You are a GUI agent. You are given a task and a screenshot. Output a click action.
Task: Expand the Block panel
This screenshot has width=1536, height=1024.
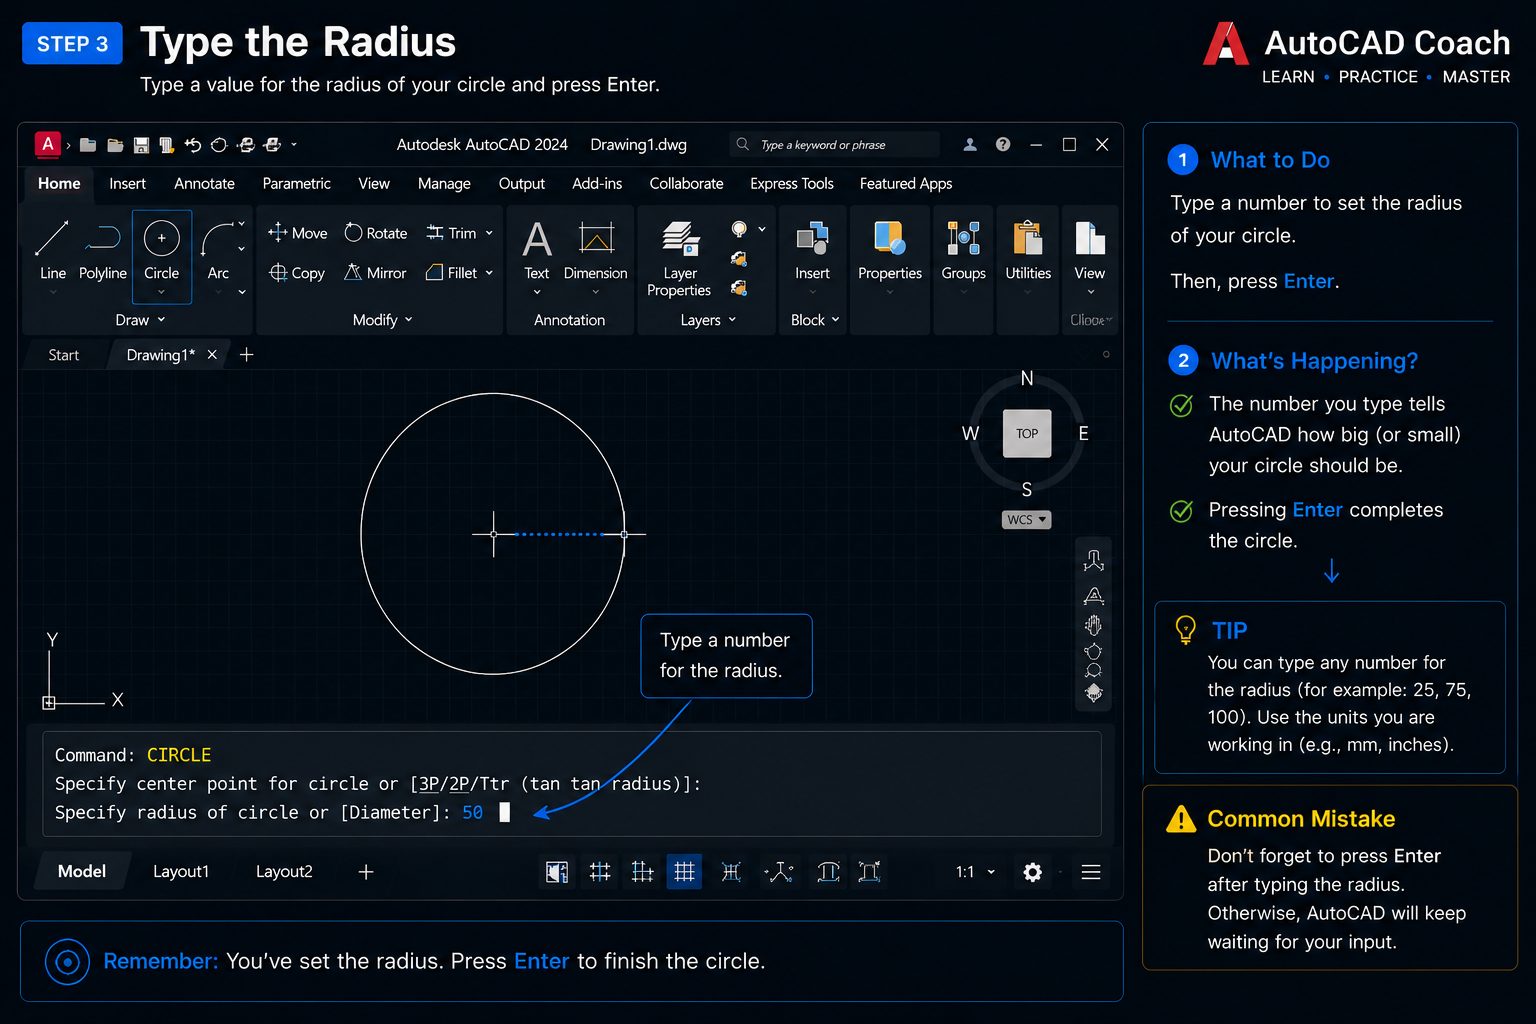tap(815, 320)
